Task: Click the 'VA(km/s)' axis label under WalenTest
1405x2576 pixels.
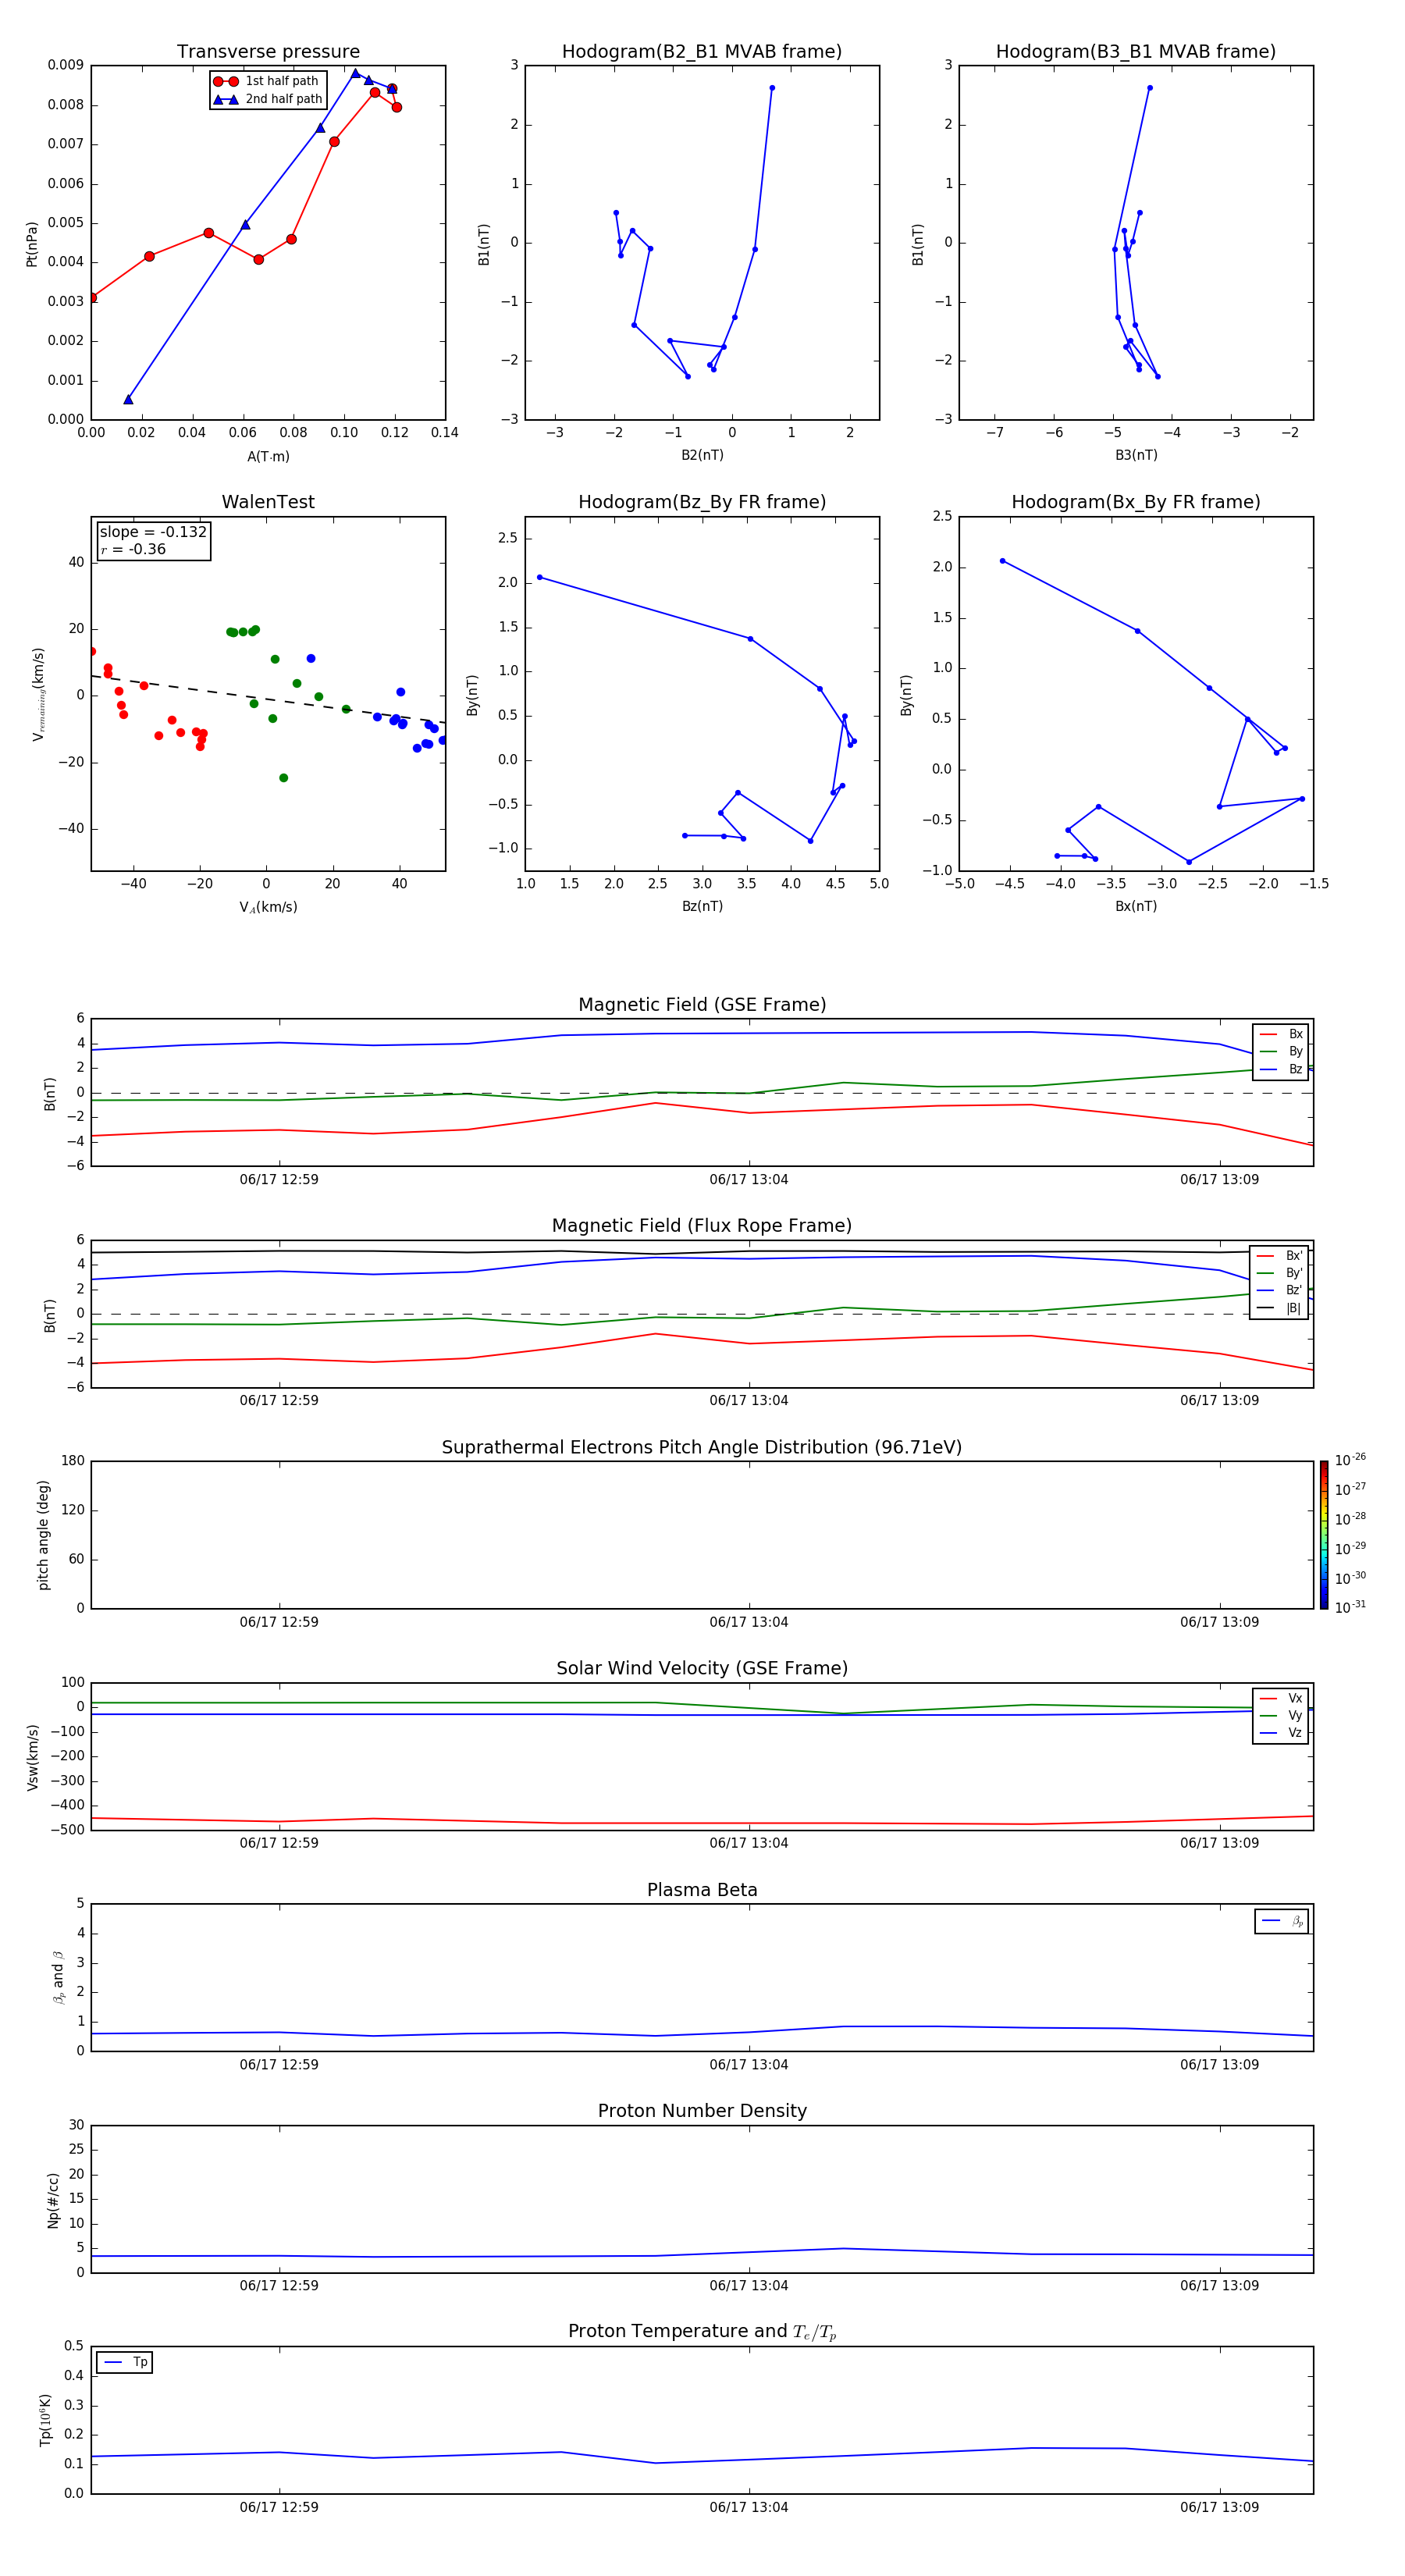Action: point(268,907)
